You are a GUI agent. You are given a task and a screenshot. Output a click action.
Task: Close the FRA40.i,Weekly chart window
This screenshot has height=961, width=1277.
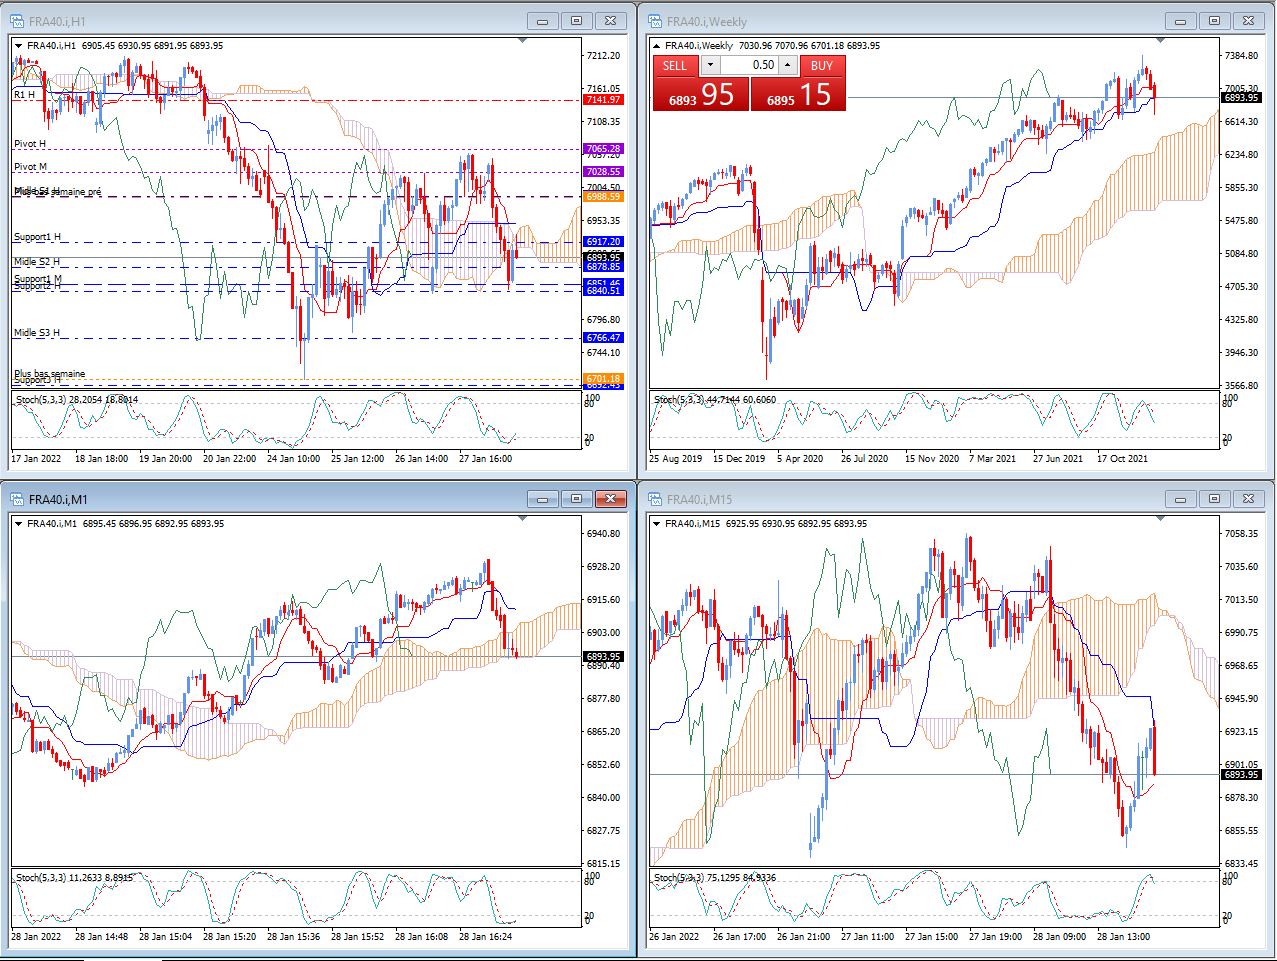tap(1248, 21)
